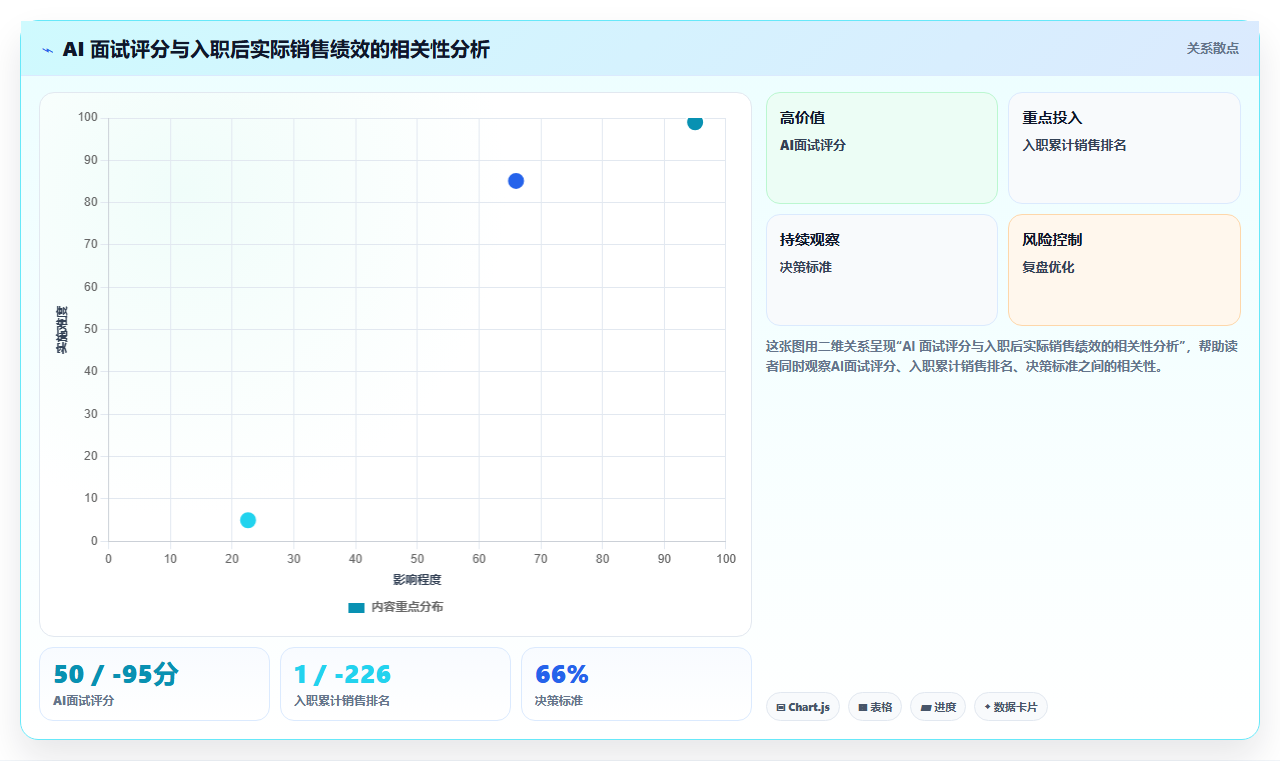Screen dimensions: 1280x761
Task: Click the 入职累计销售排名 label under 1 / -226
Action: click(x=342, y=701)
